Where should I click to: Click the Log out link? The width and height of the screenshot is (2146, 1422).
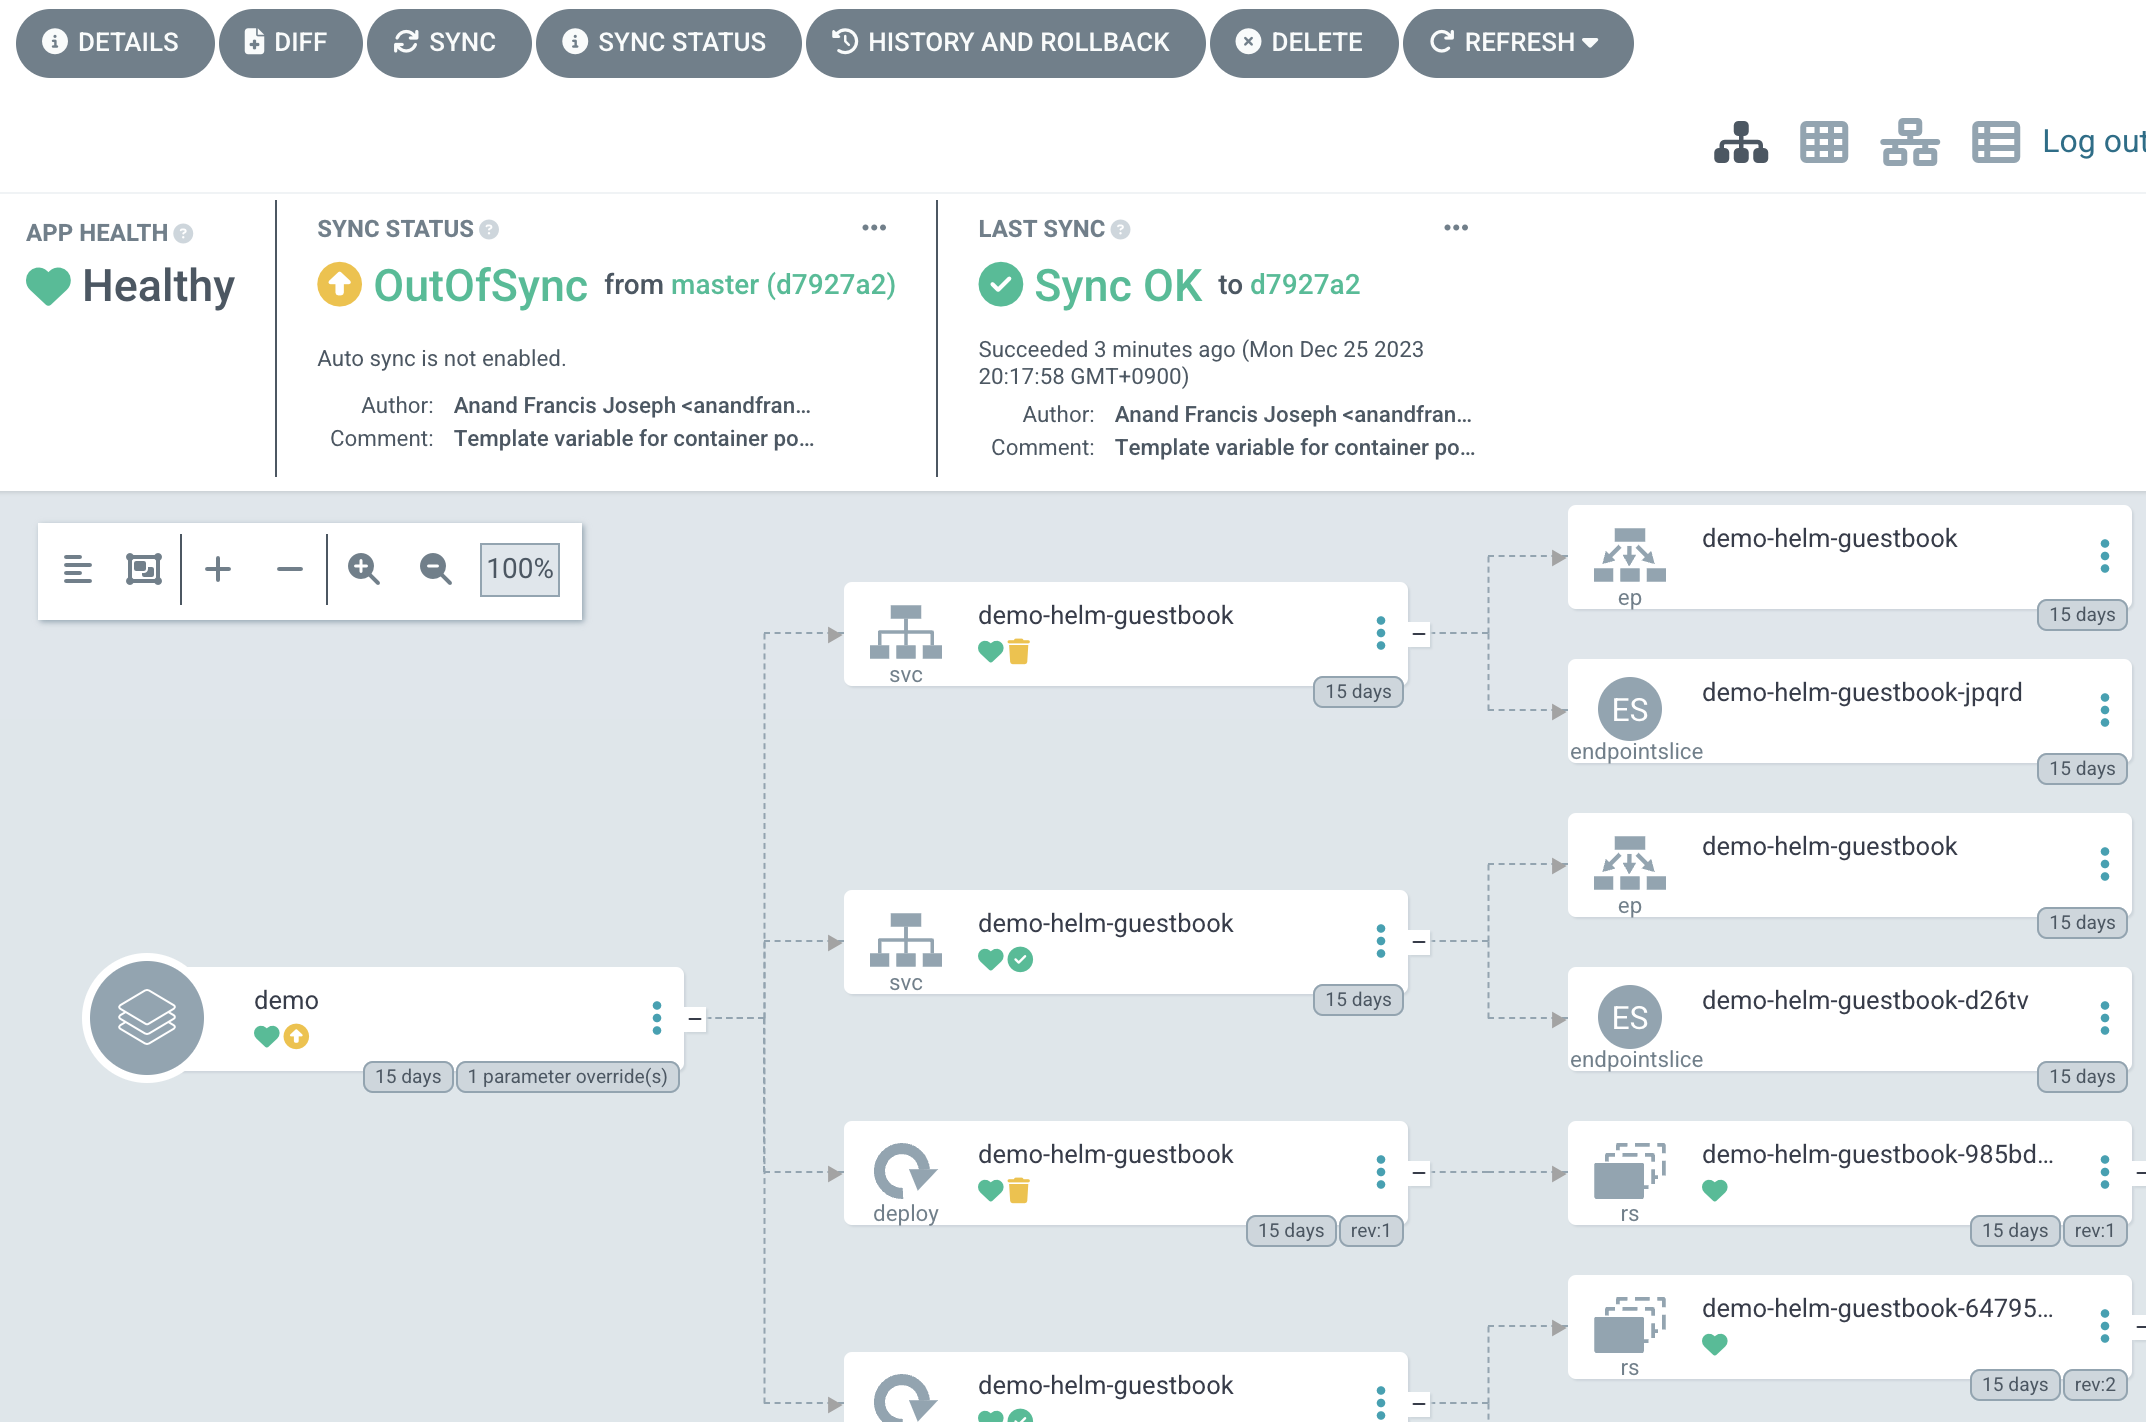pyautogui.click(x=2092, y=142)
